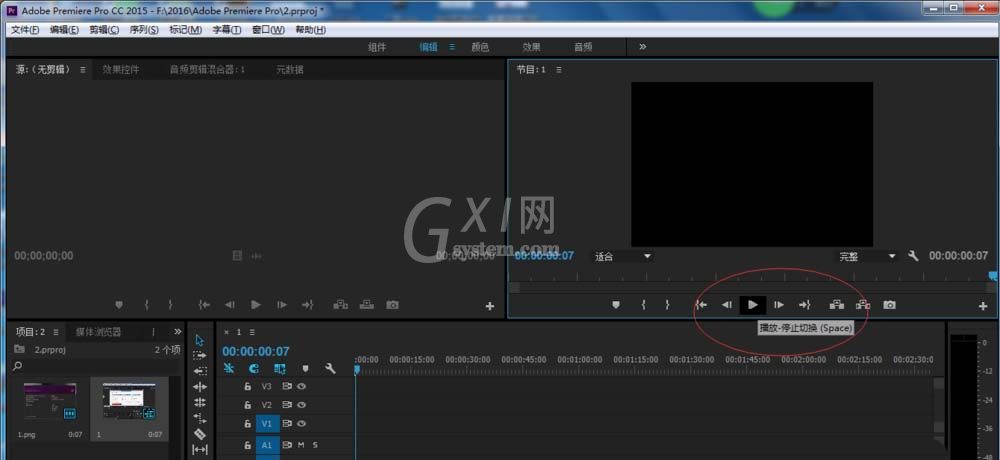Select the 1.png thumbnail in Project panel
Screen dimensions: 1000x460
click(50, 401)
